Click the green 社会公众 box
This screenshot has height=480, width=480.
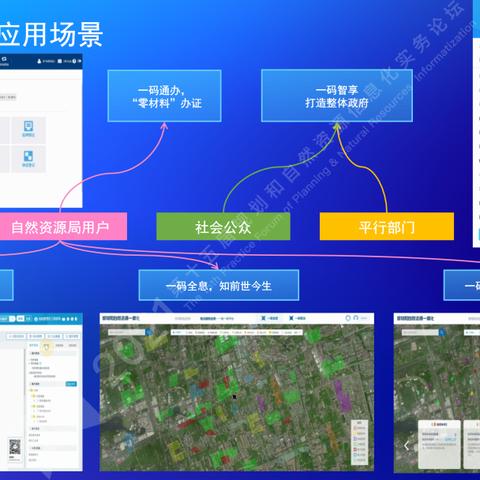(x=223, y=226)
